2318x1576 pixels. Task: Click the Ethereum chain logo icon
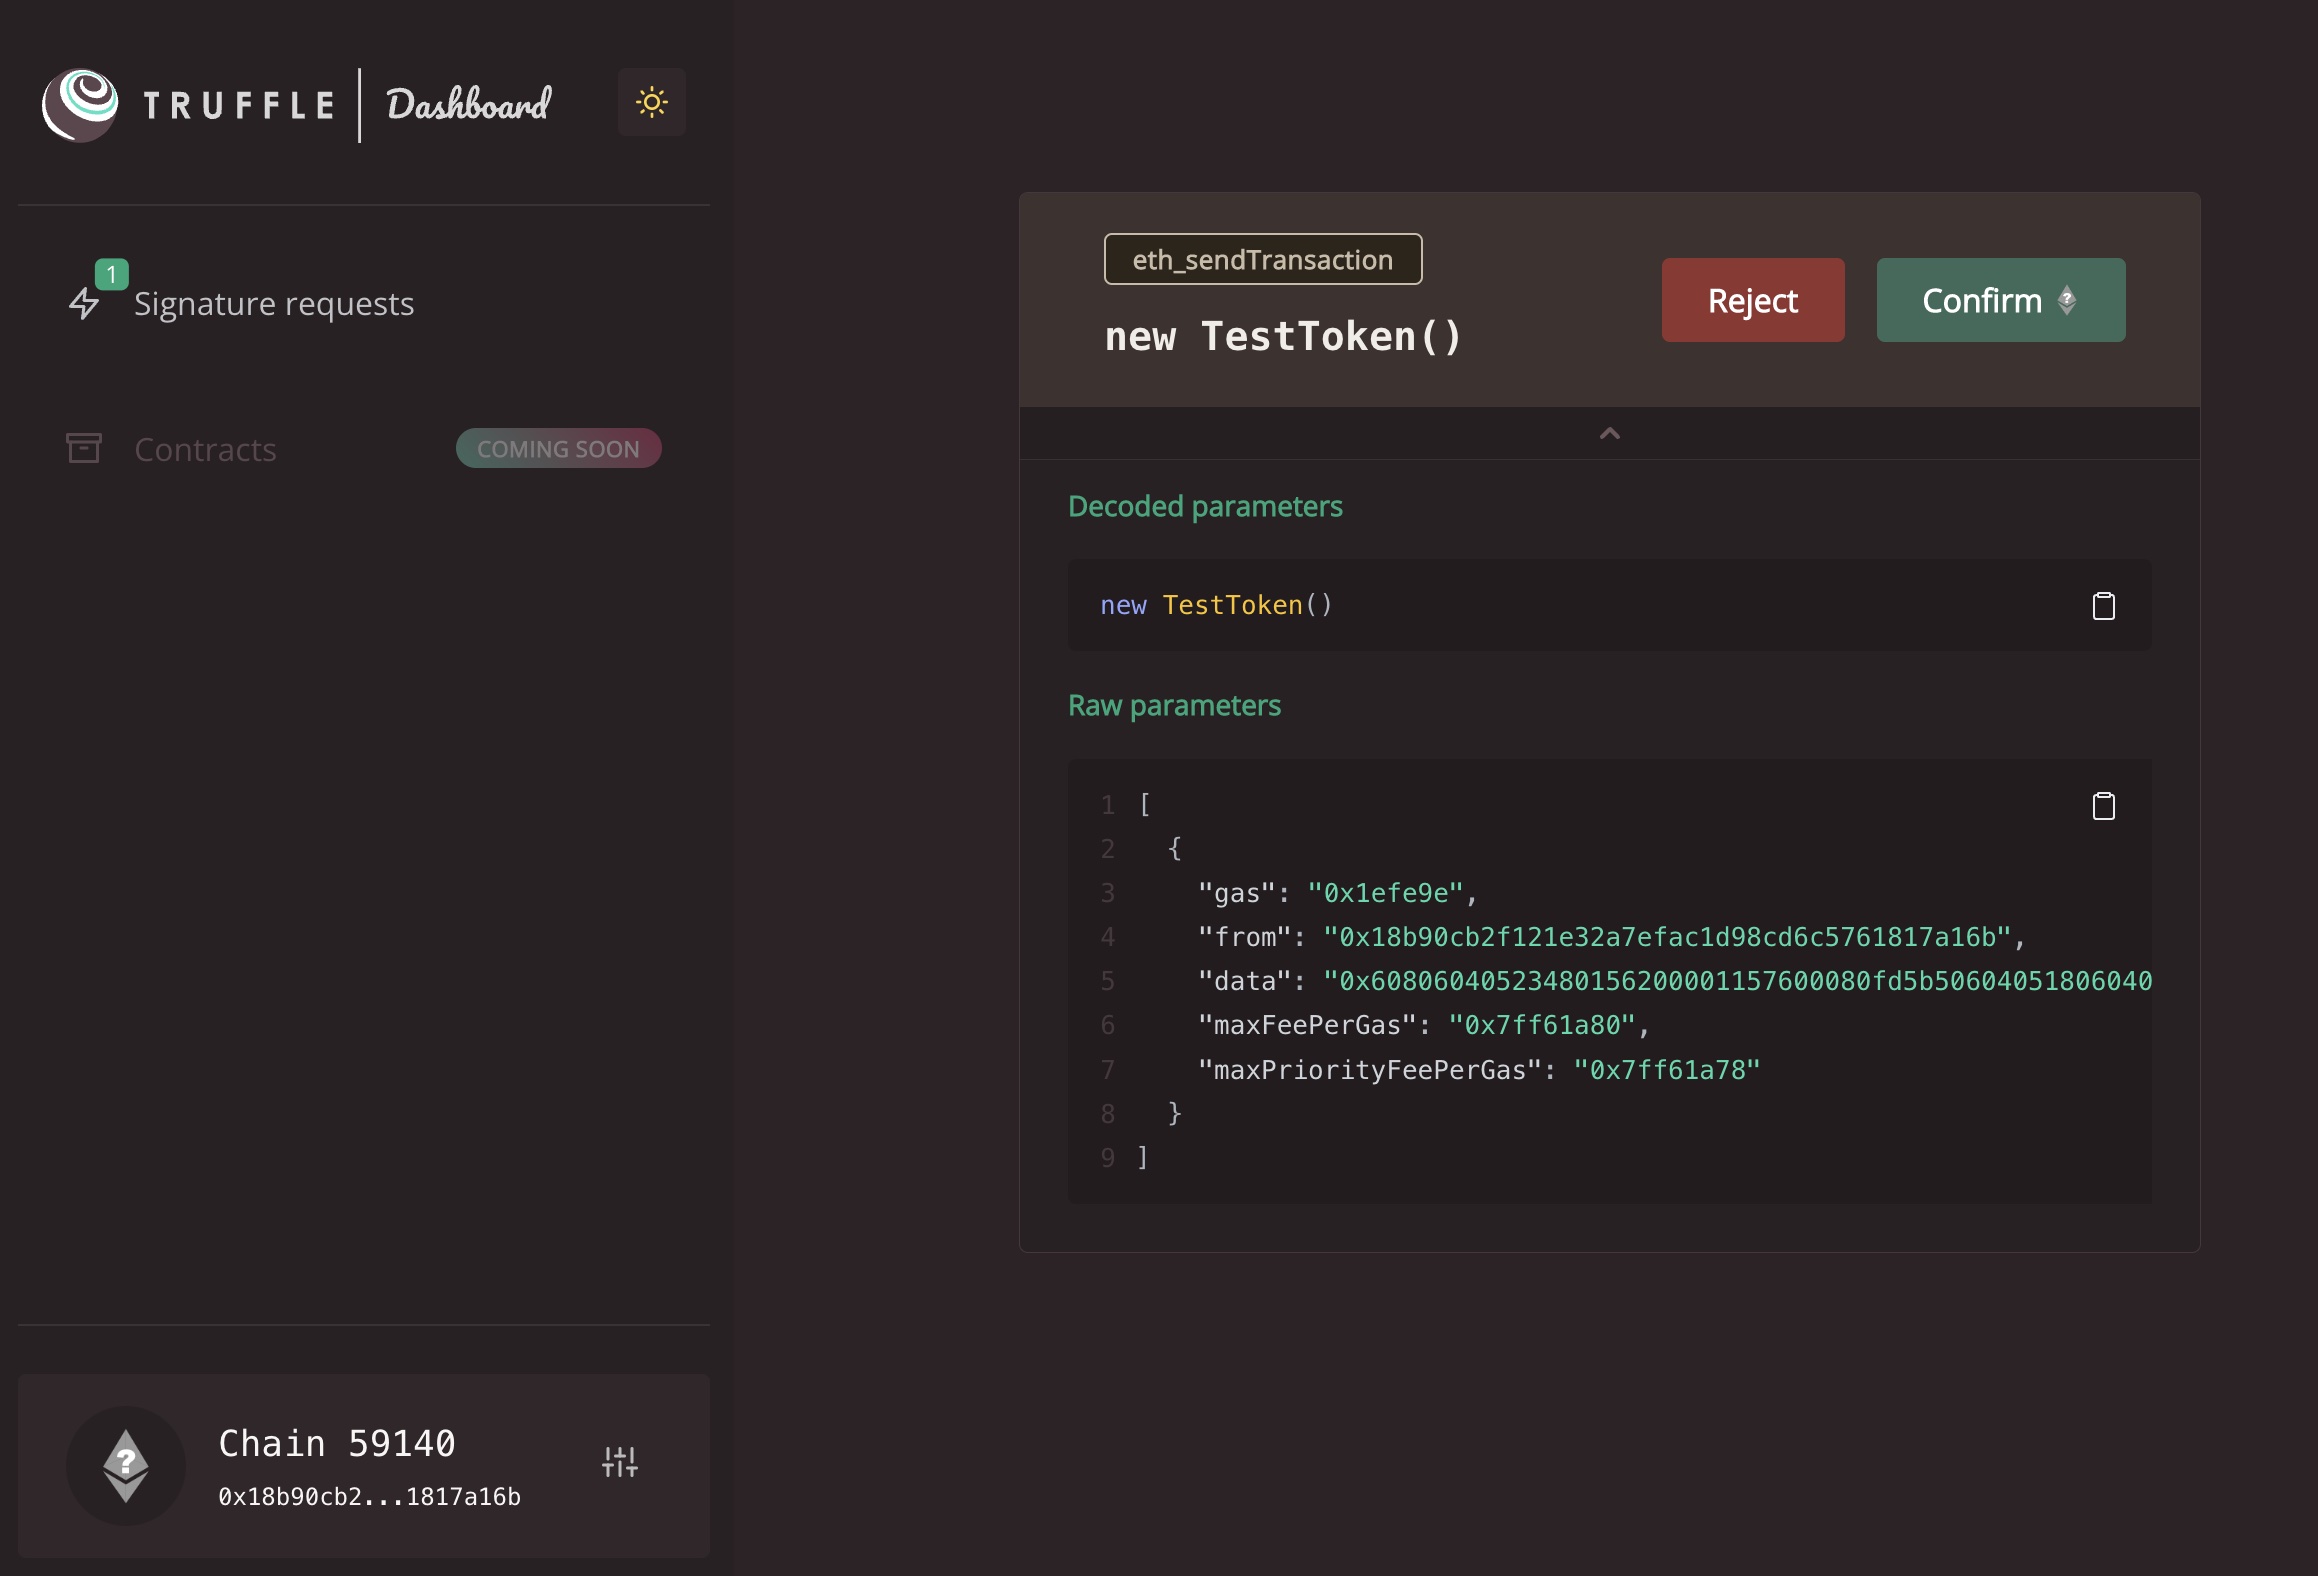tap(126, 1466)
